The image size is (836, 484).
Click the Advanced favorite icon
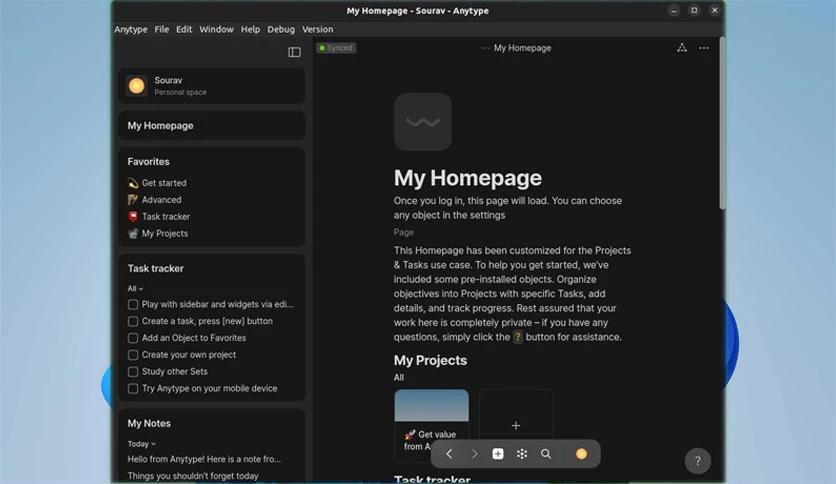click(x=133, y=200)
